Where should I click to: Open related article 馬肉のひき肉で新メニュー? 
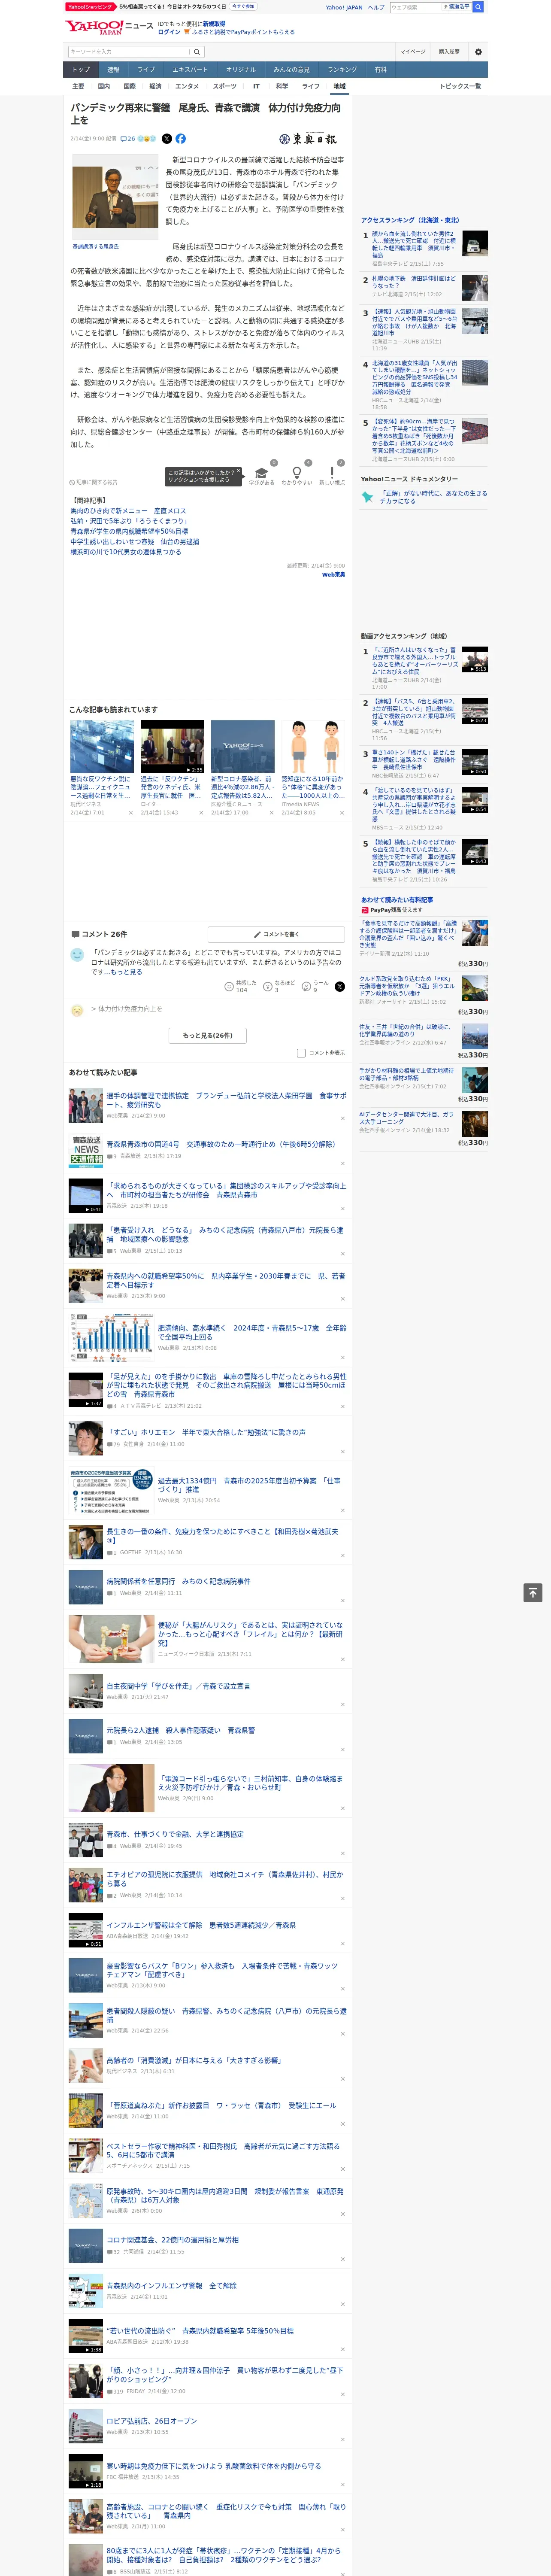tap(128, 511)
